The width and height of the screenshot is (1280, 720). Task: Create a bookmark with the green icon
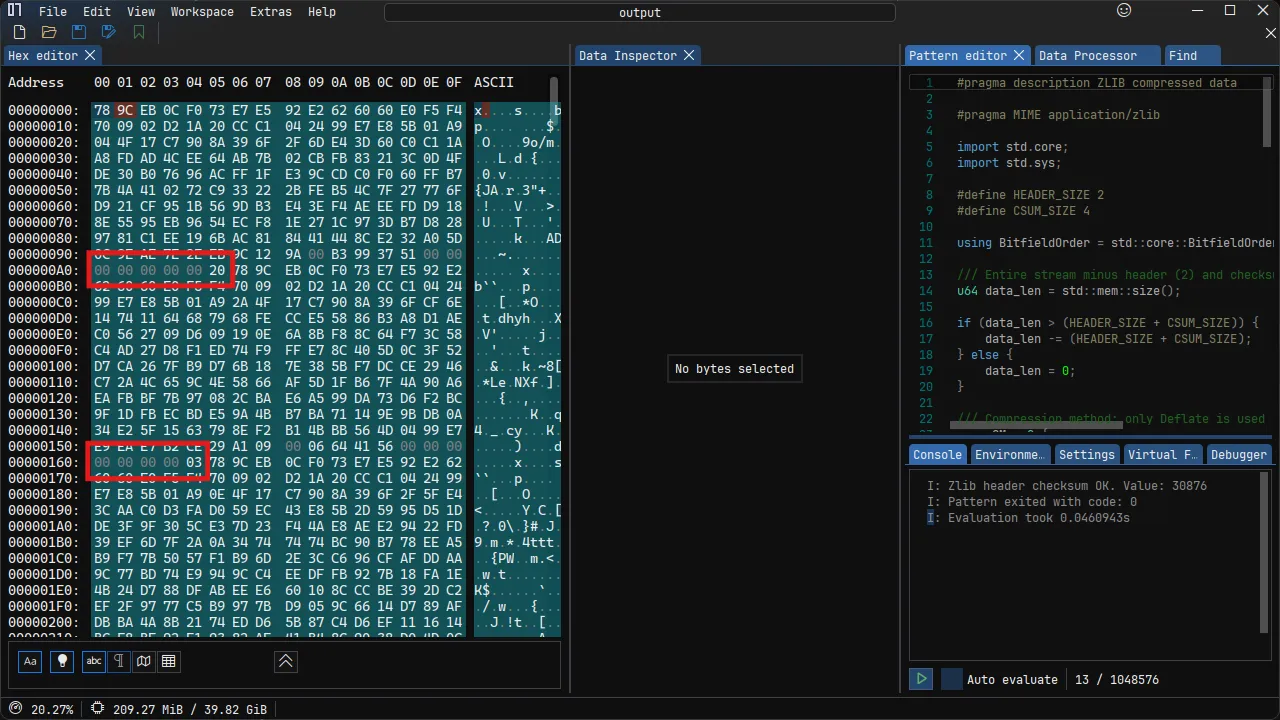(139, 33)
